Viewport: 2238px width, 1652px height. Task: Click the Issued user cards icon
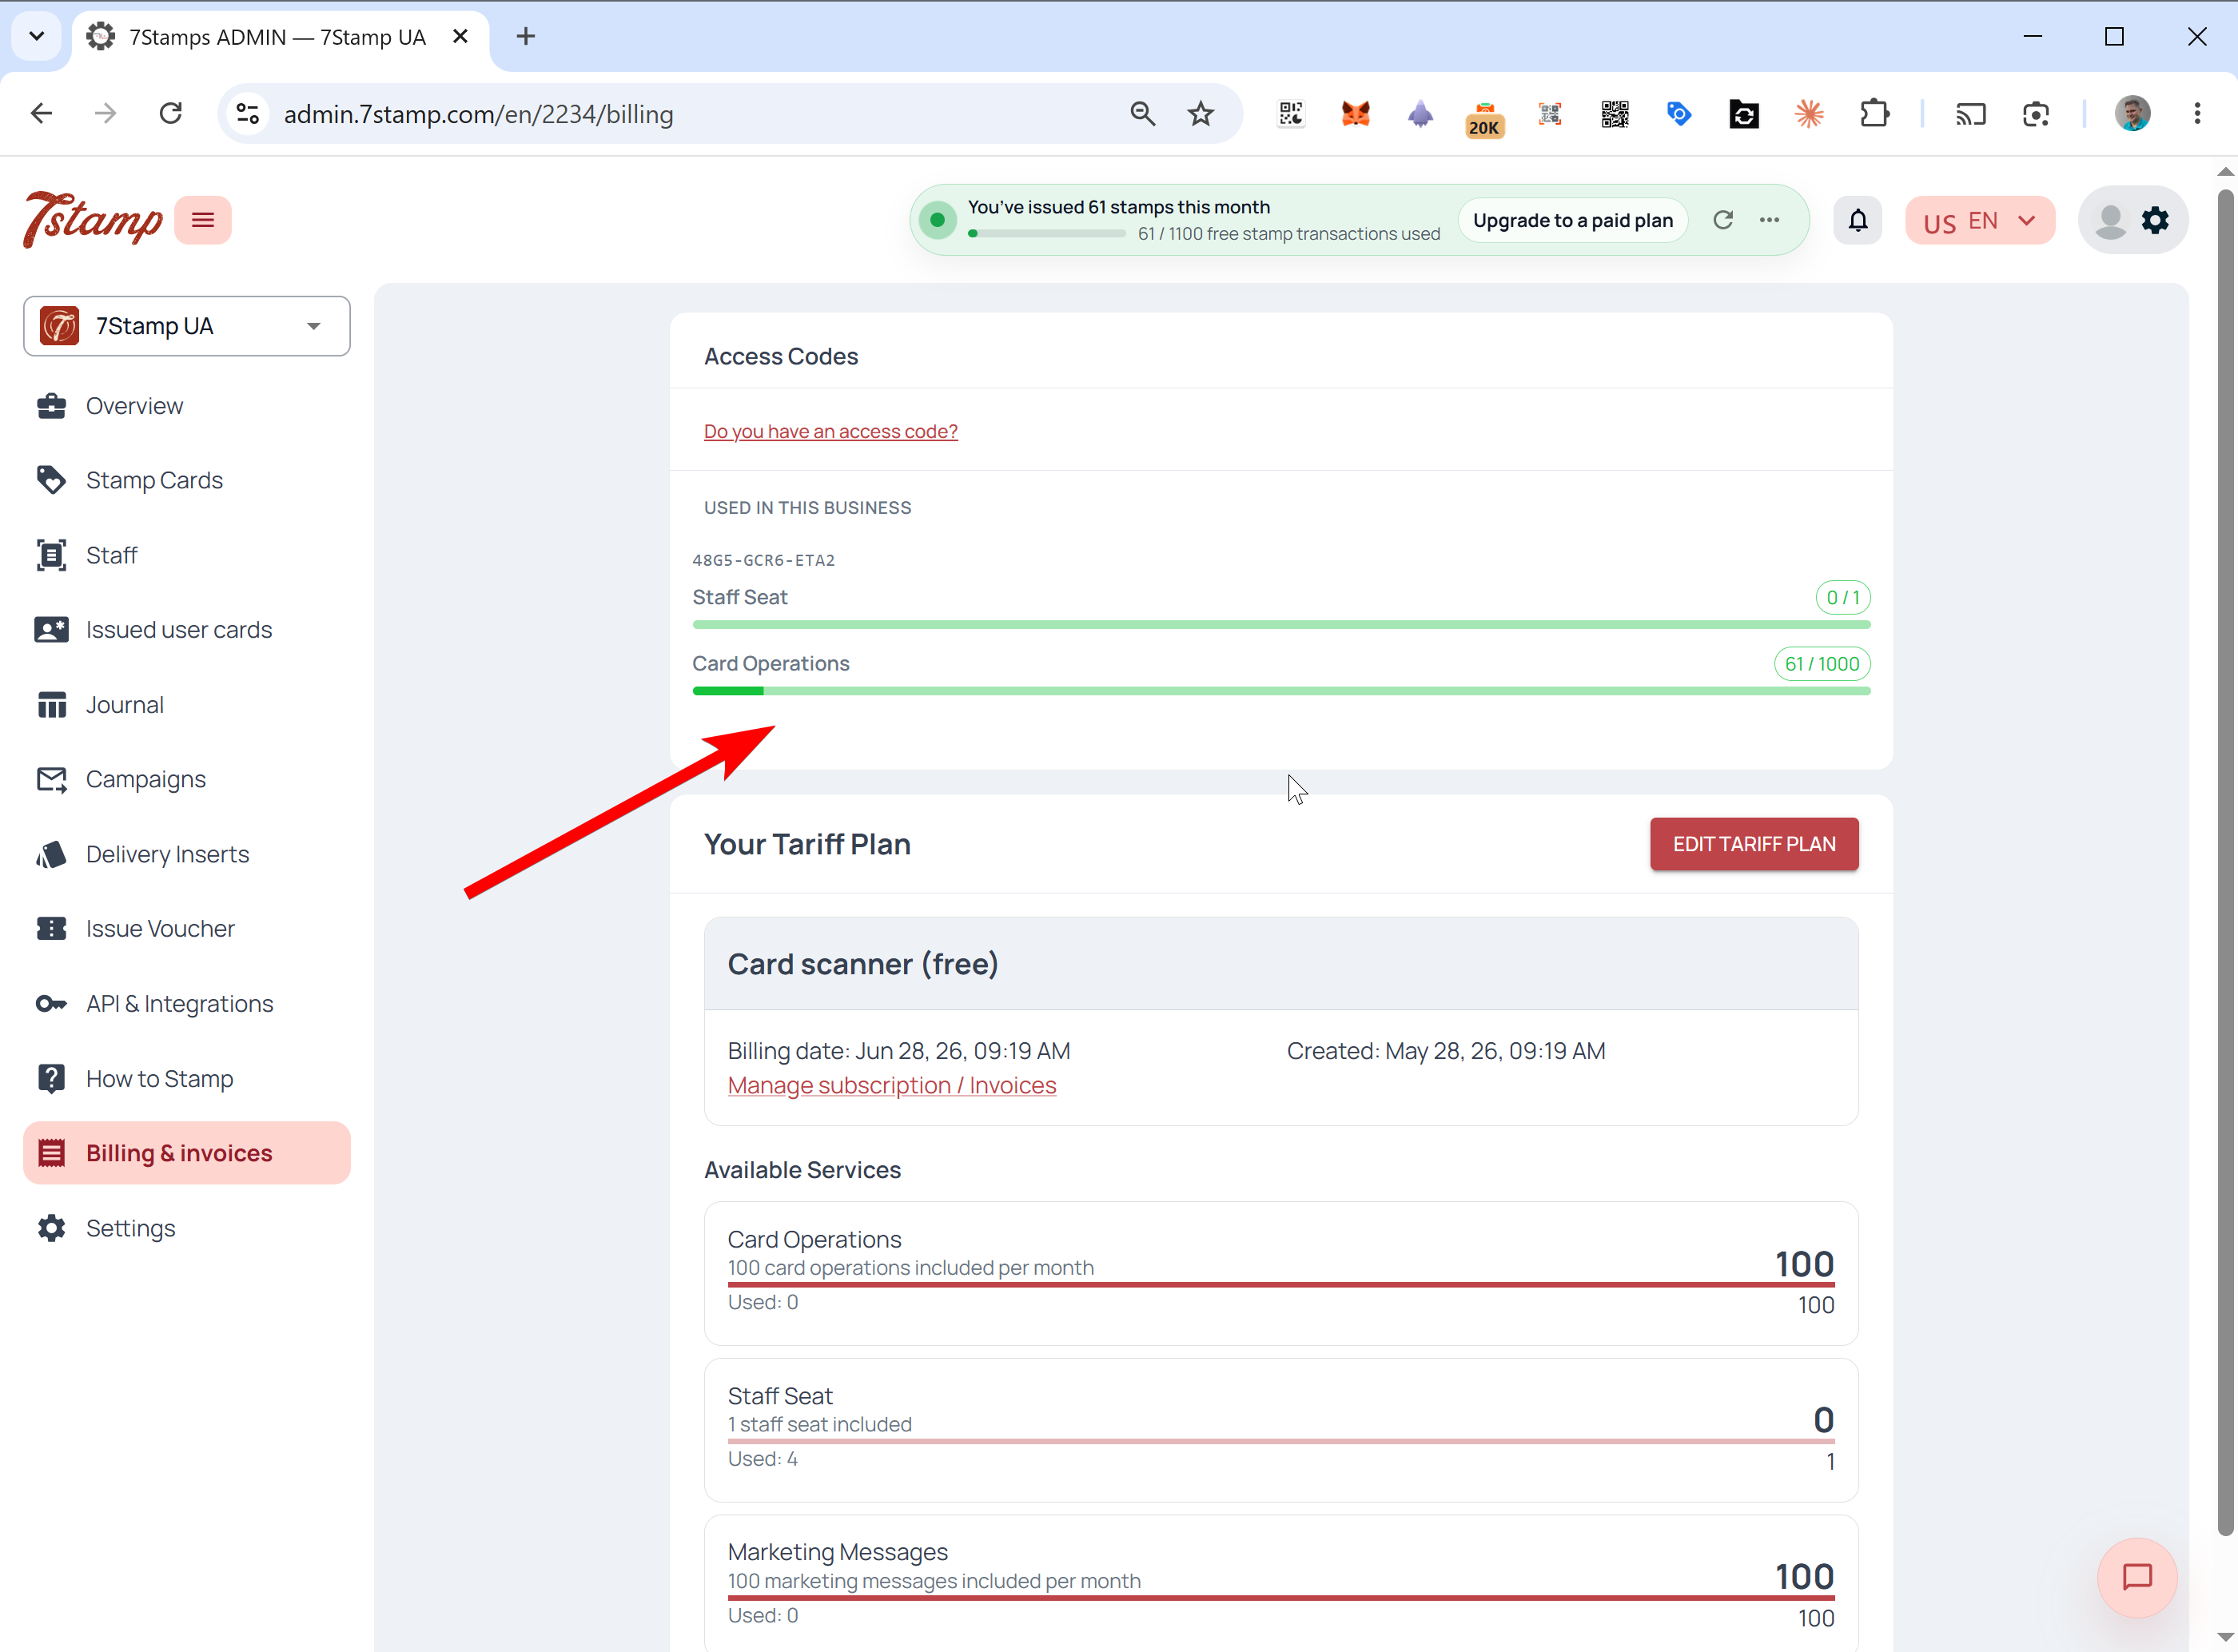[52, 630]
